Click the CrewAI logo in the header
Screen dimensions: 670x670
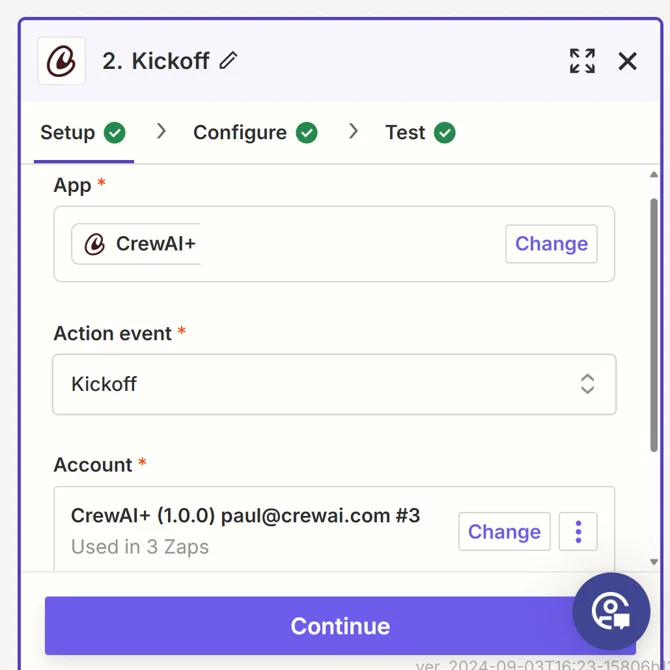(x=61, y=61)
